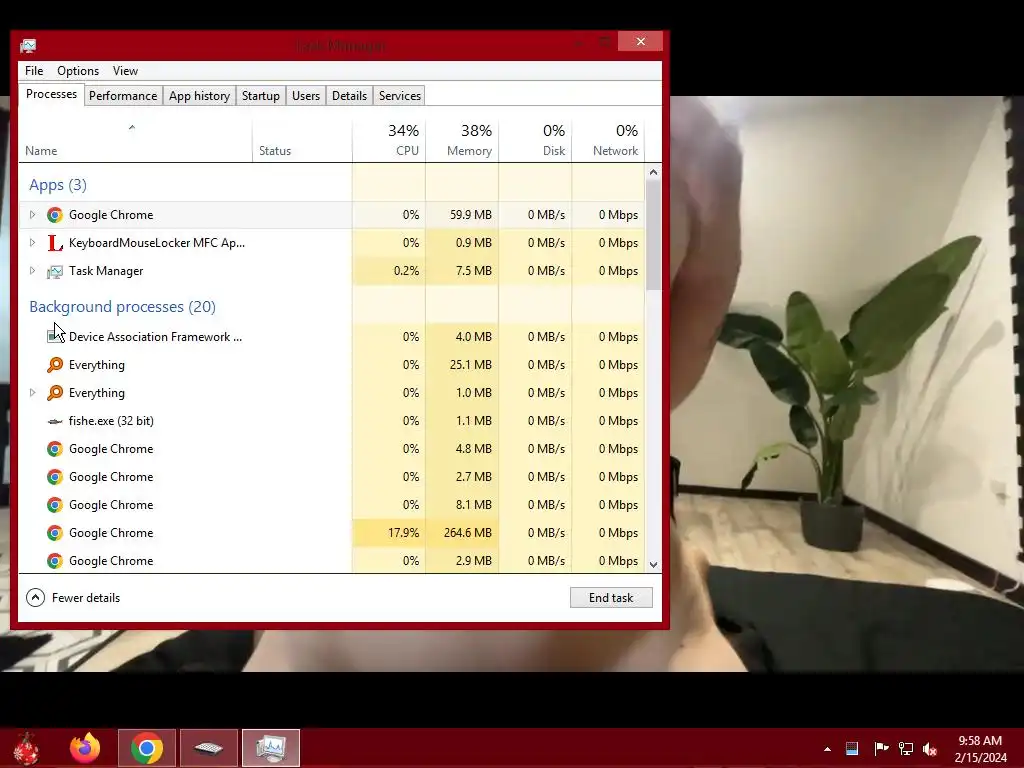Screen dimensions: 1024x768
Task: Collapse view with Fewer details arrow
Action: 35,598
